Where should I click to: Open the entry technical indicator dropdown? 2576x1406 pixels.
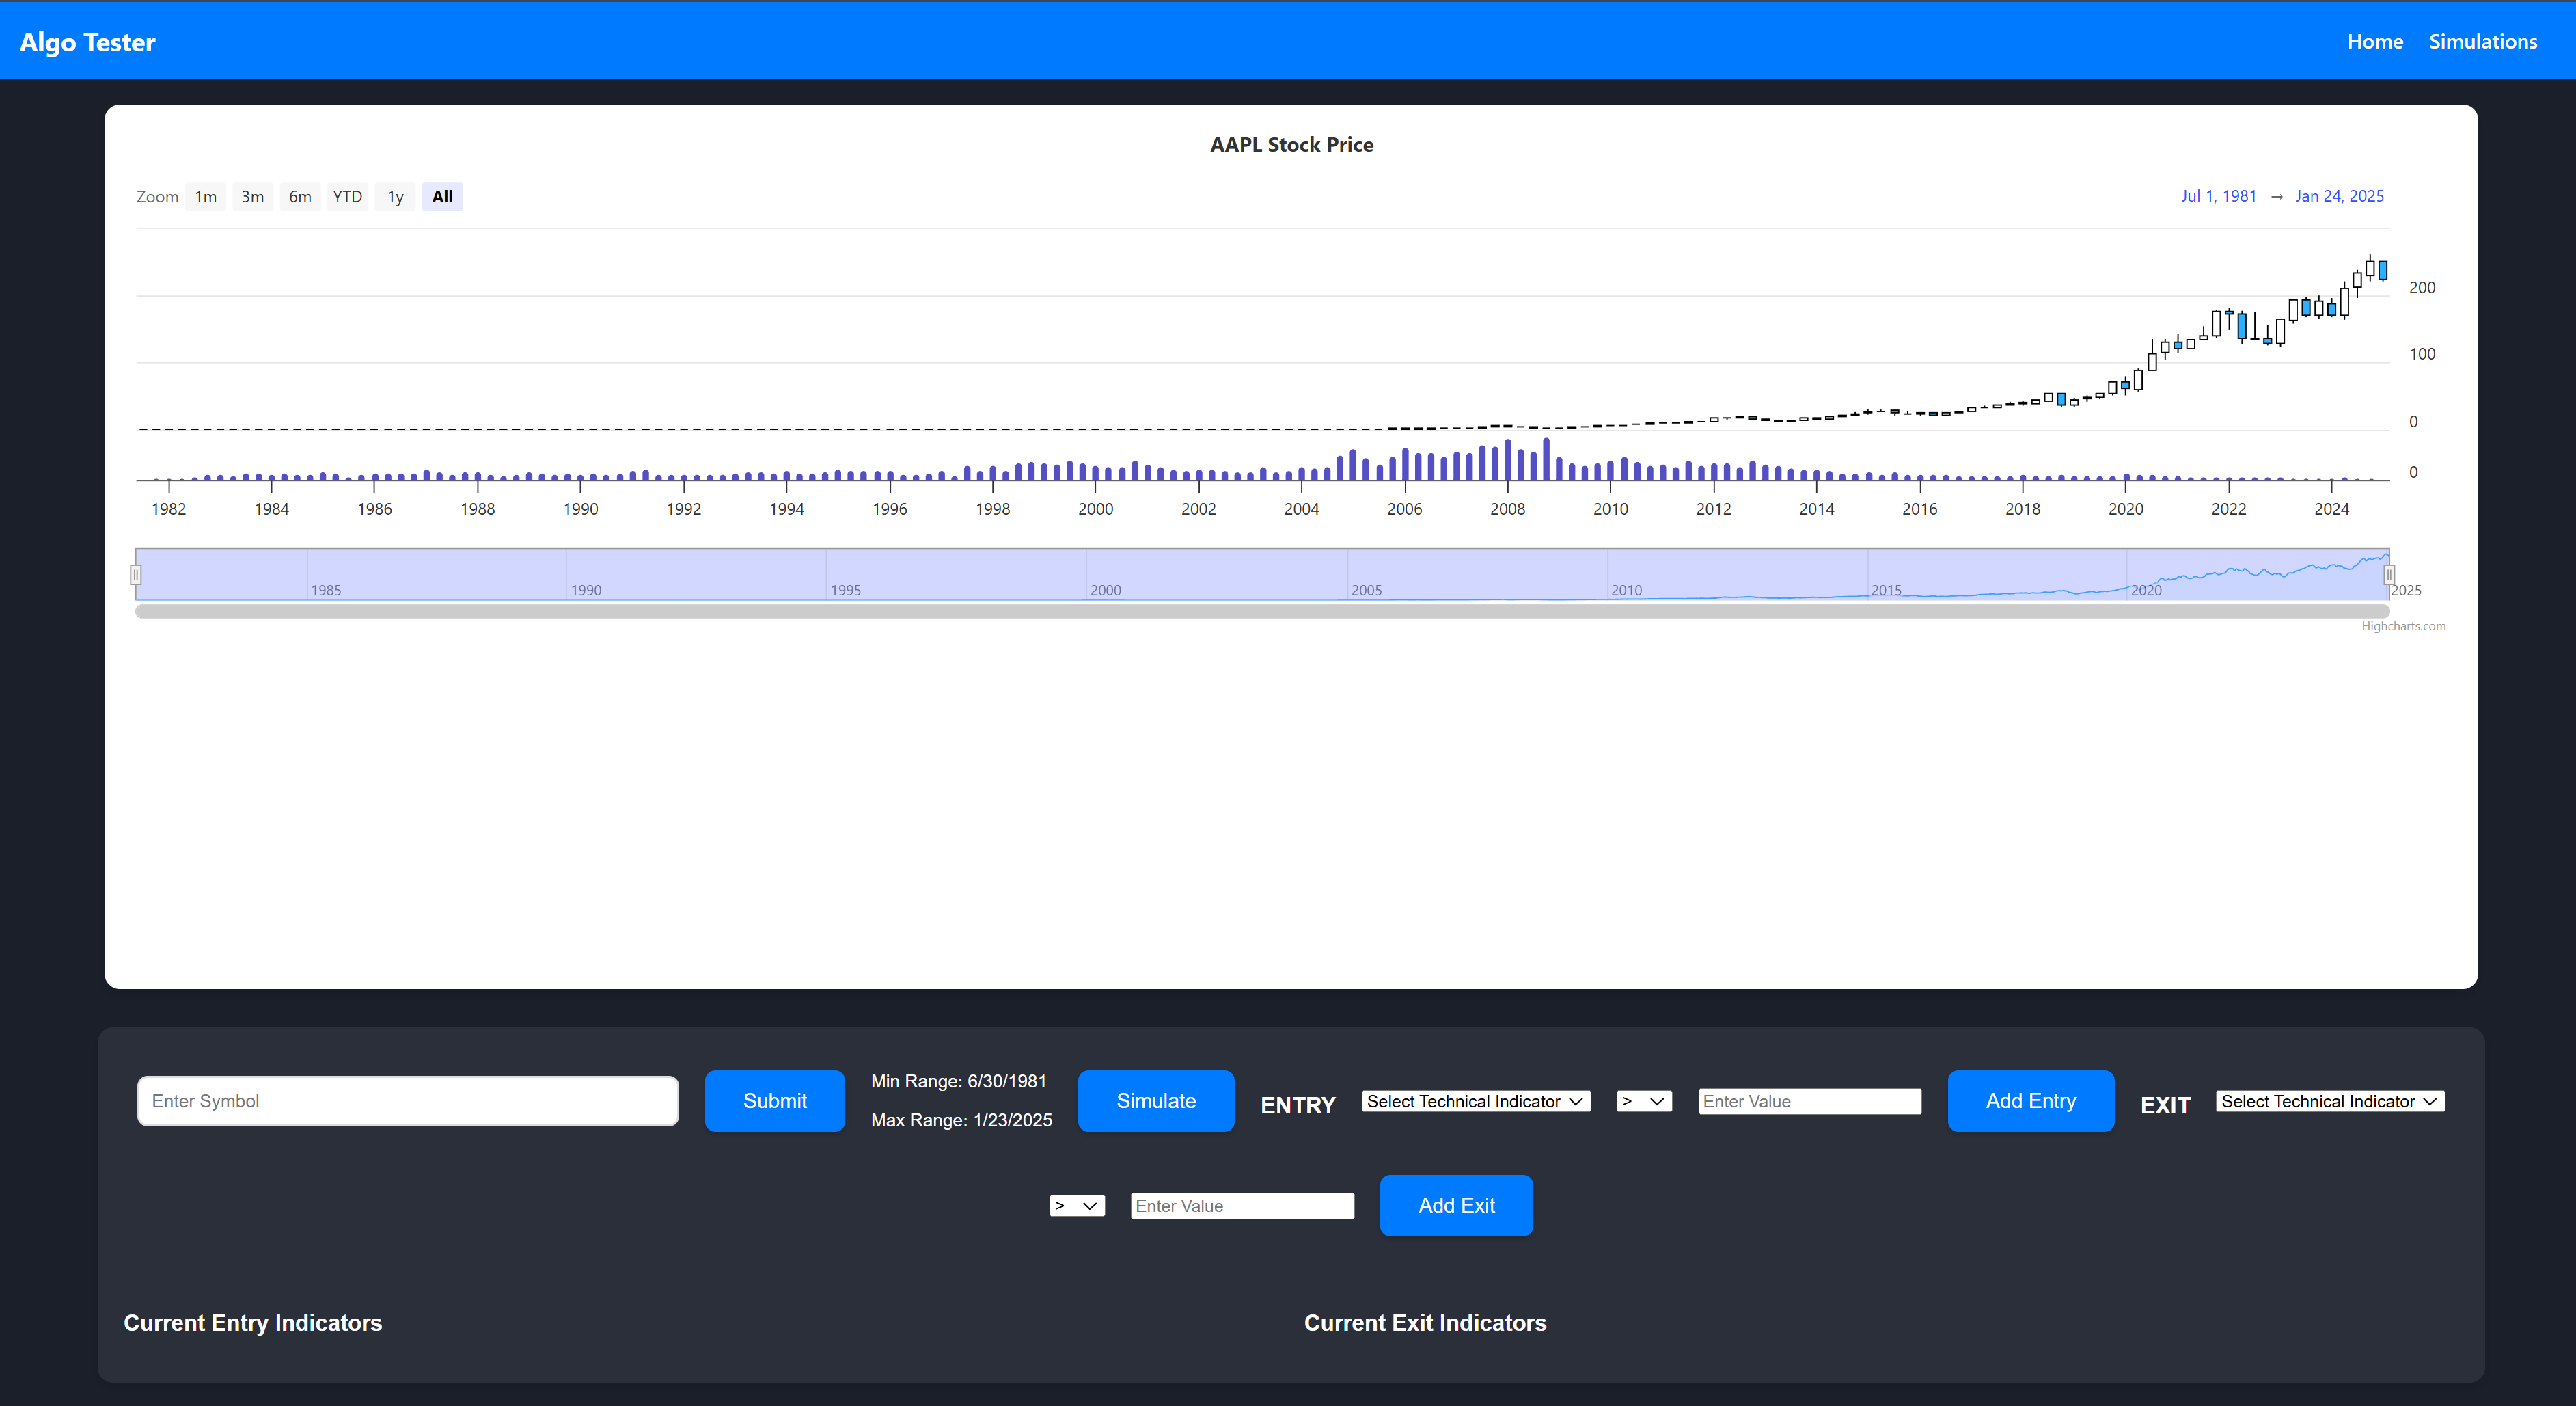click(x=1475, y=1101)
